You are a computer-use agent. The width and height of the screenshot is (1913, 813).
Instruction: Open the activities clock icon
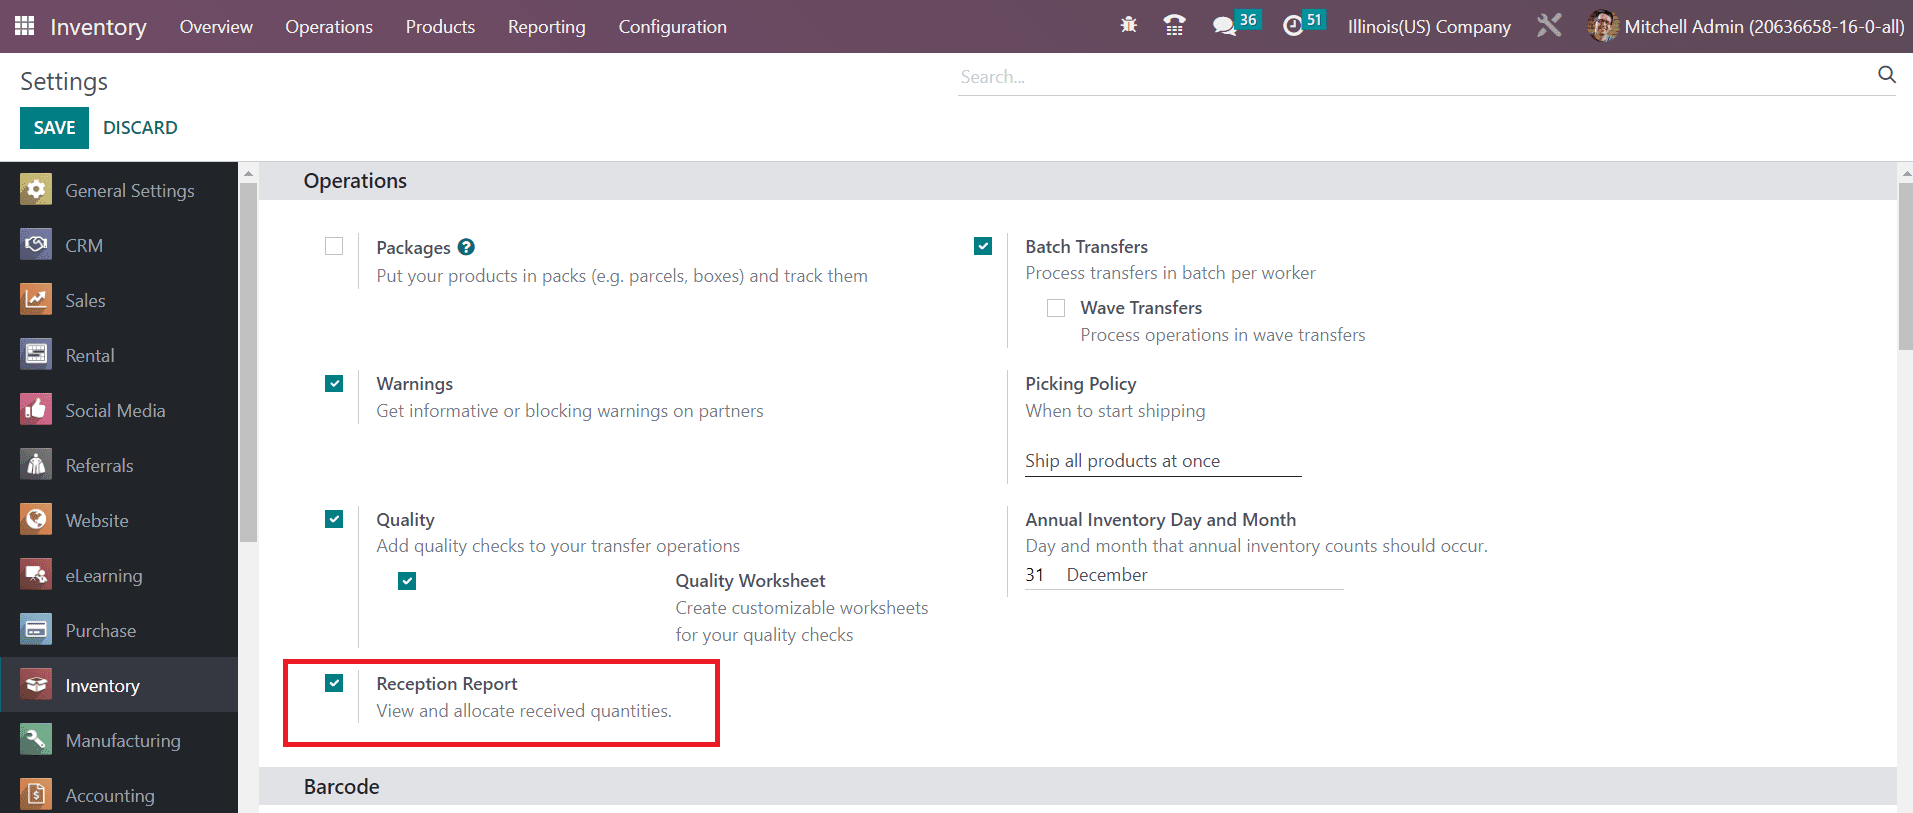(x=1293, y=26)
